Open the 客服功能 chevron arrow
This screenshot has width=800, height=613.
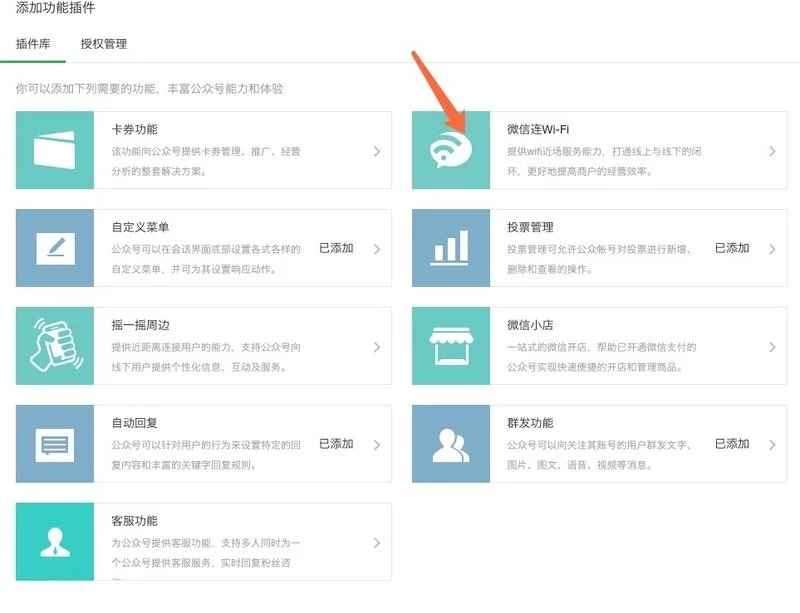(378, 542)
